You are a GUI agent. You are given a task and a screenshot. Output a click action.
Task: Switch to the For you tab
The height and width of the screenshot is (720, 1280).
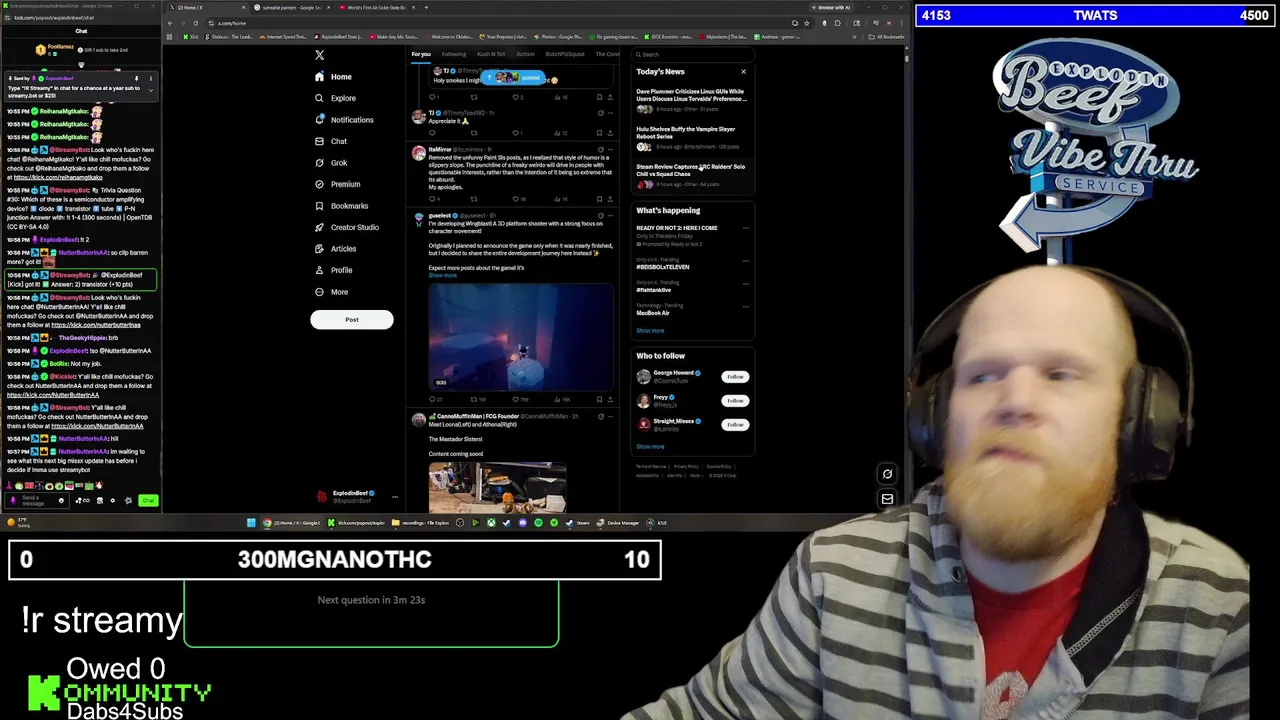(x=421, y=54)
